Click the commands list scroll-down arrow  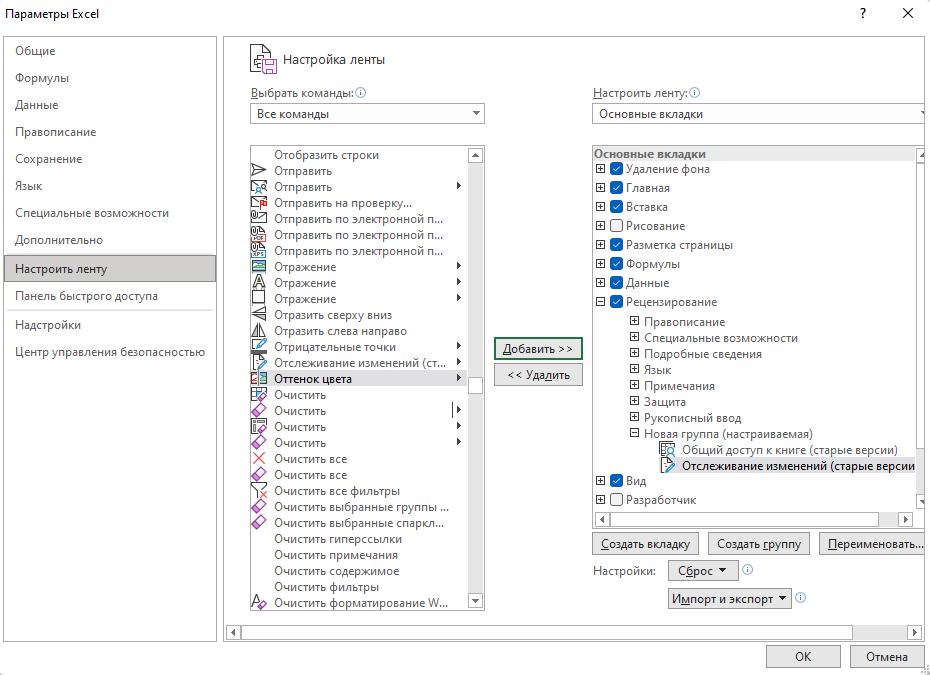(x=475, y=601)
